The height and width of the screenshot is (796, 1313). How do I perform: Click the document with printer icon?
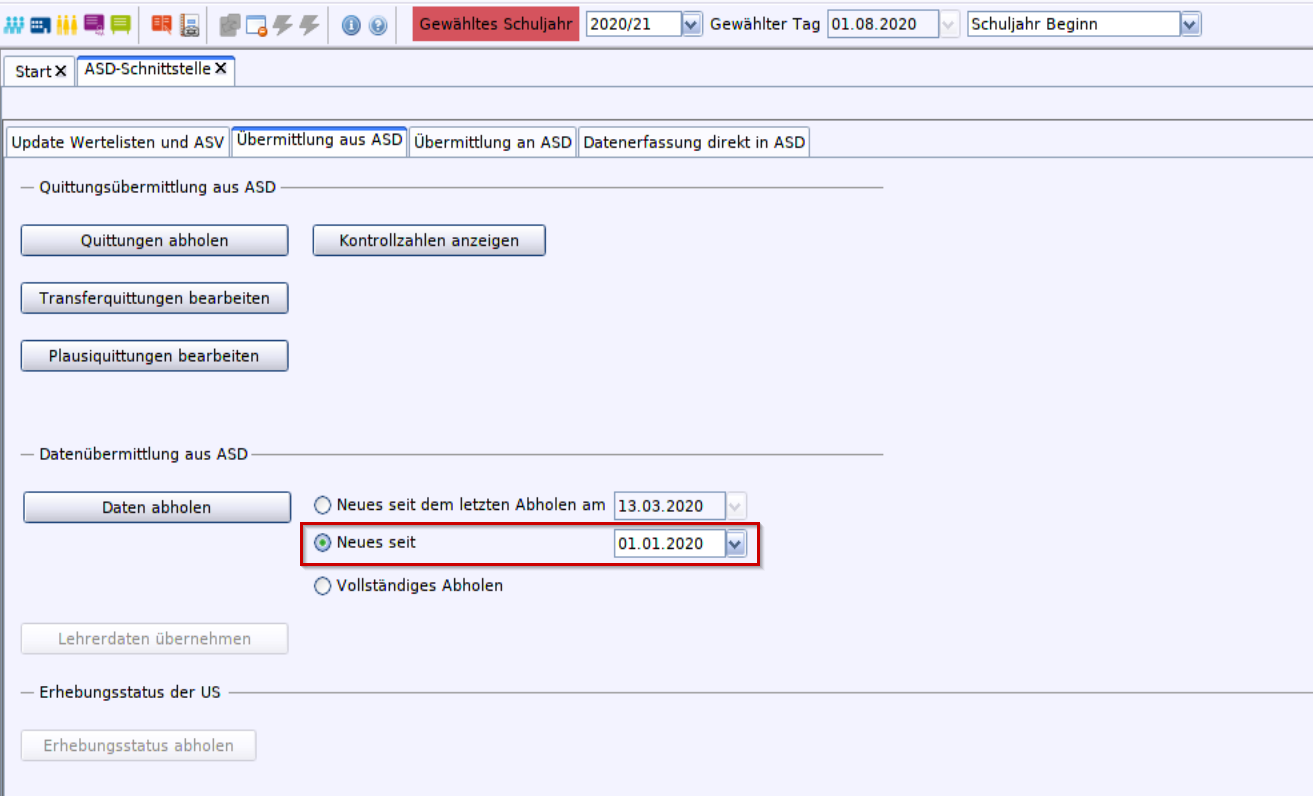coord(189,24)
